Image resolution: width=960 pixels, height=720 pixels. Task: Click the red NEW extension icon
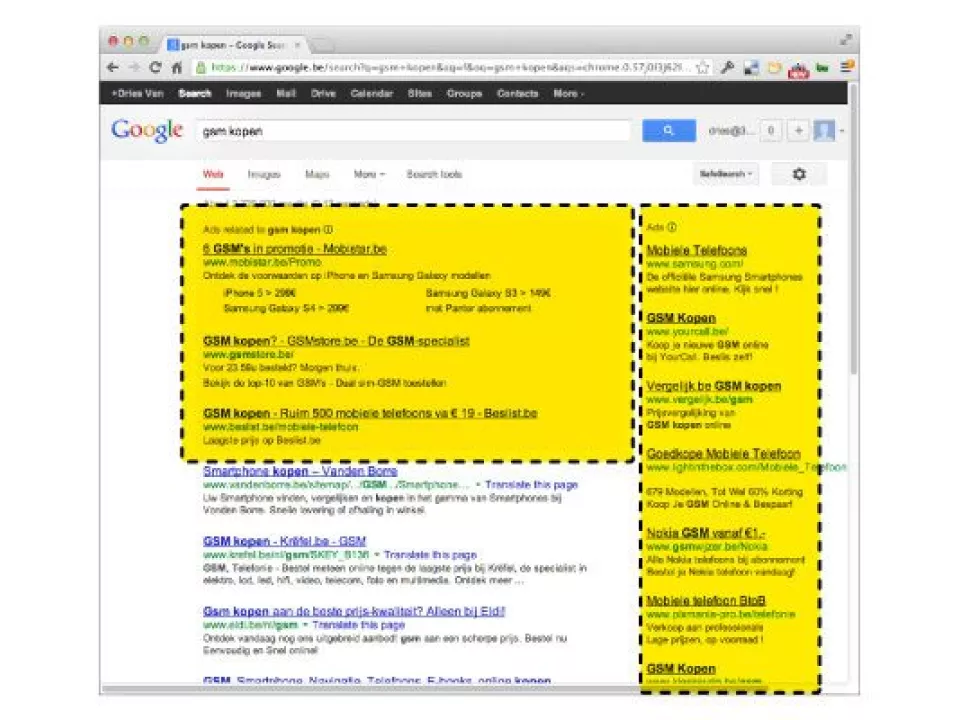(798, 69)
